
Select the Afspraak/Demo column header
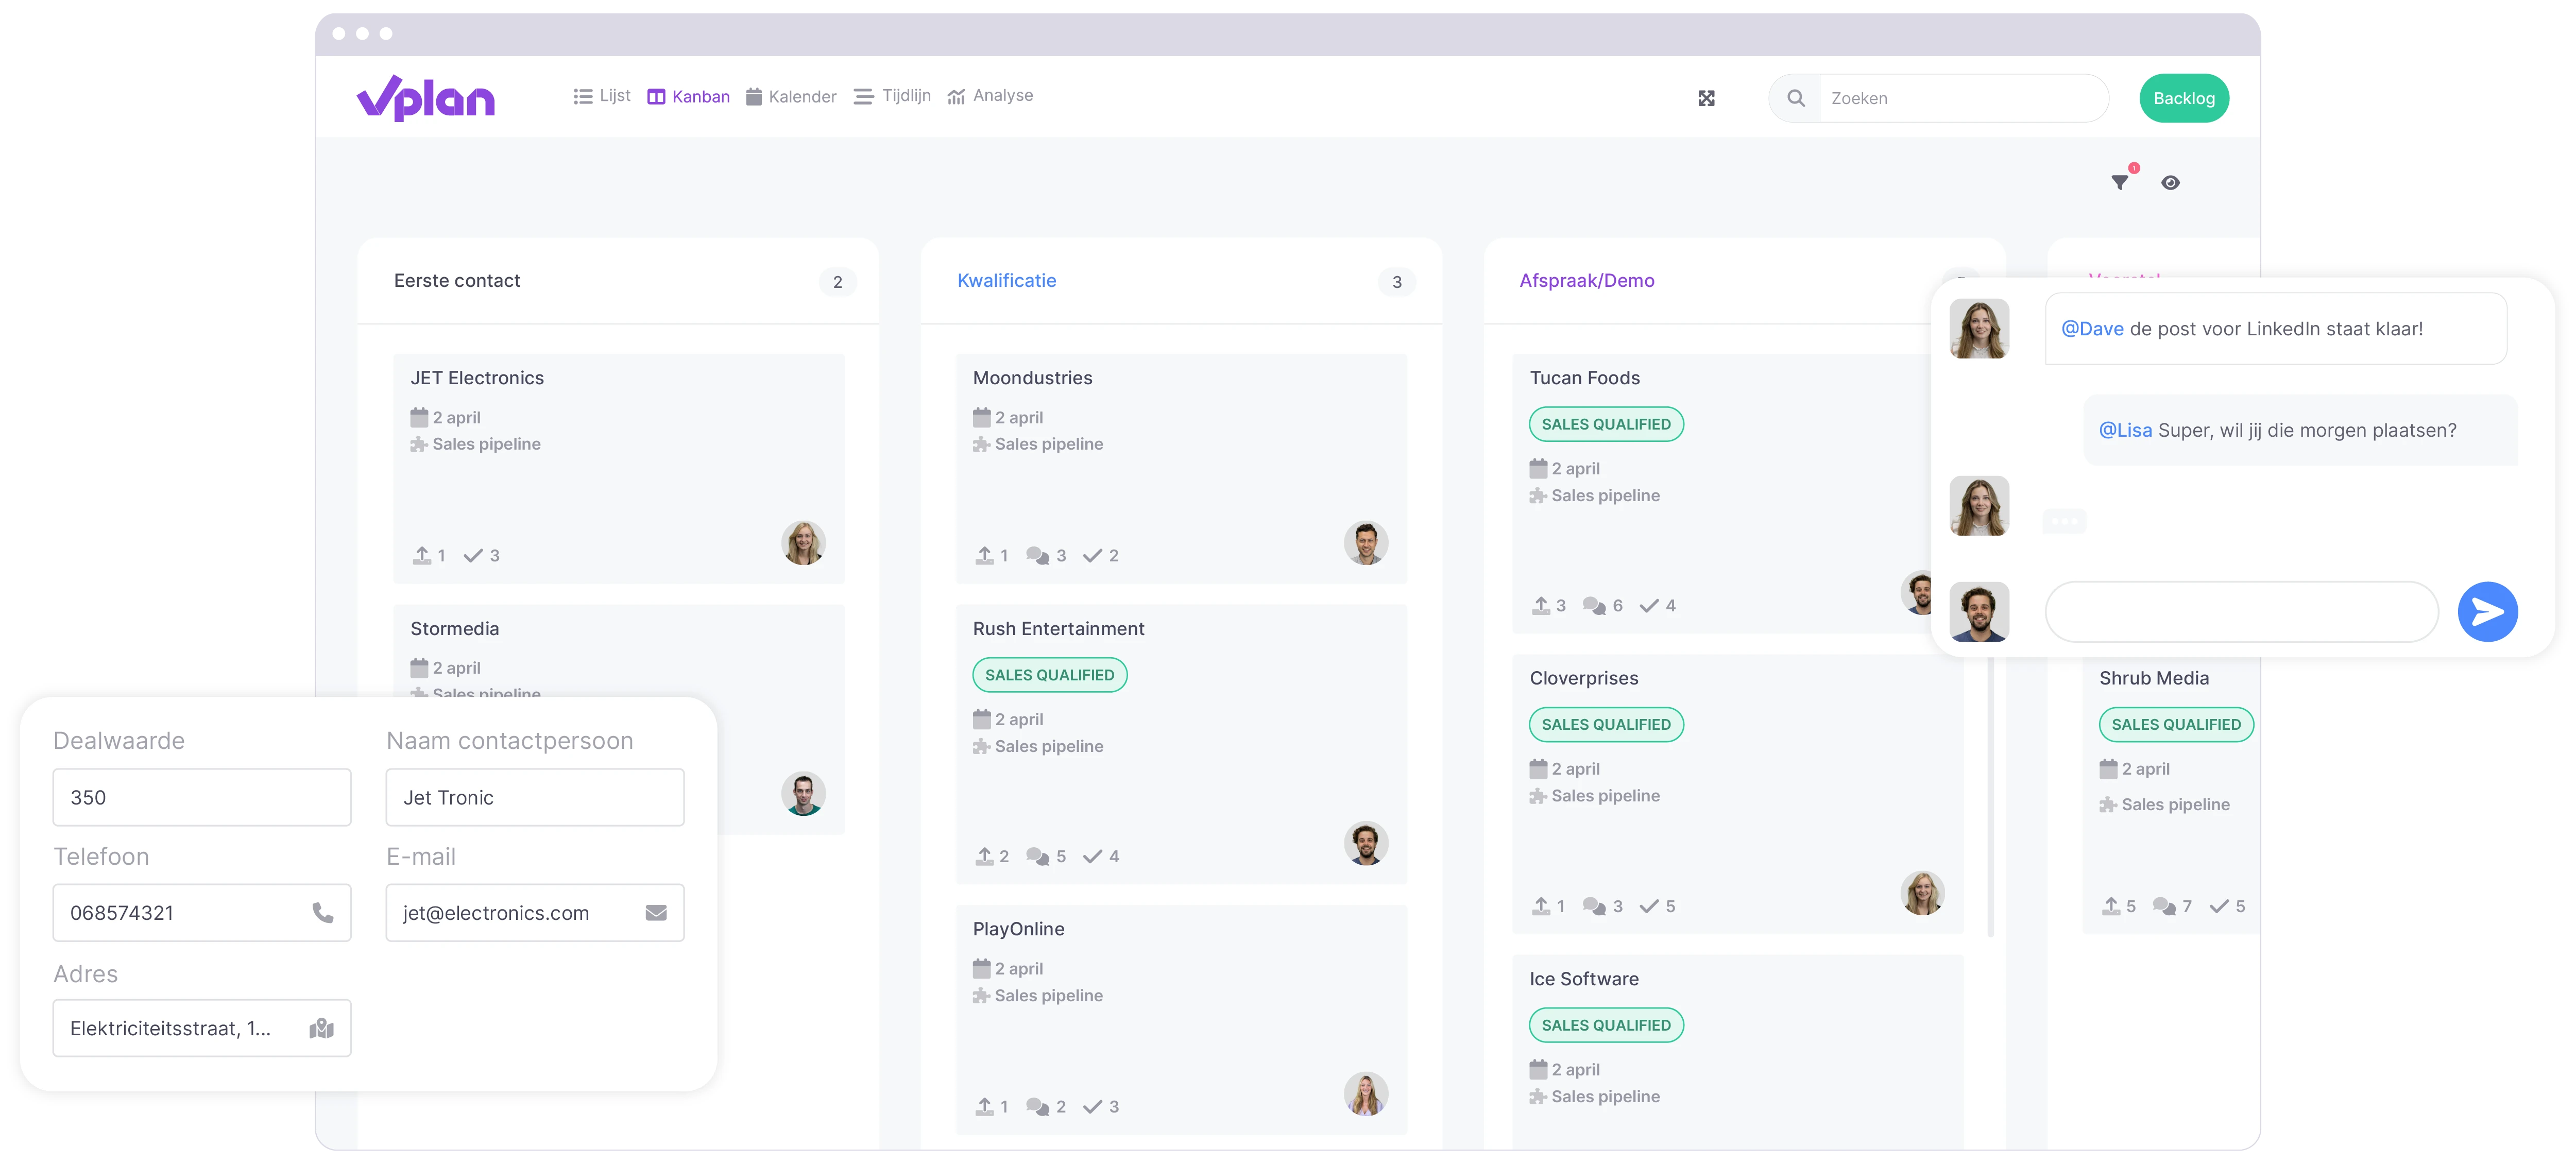click(x=1586, y=281)
